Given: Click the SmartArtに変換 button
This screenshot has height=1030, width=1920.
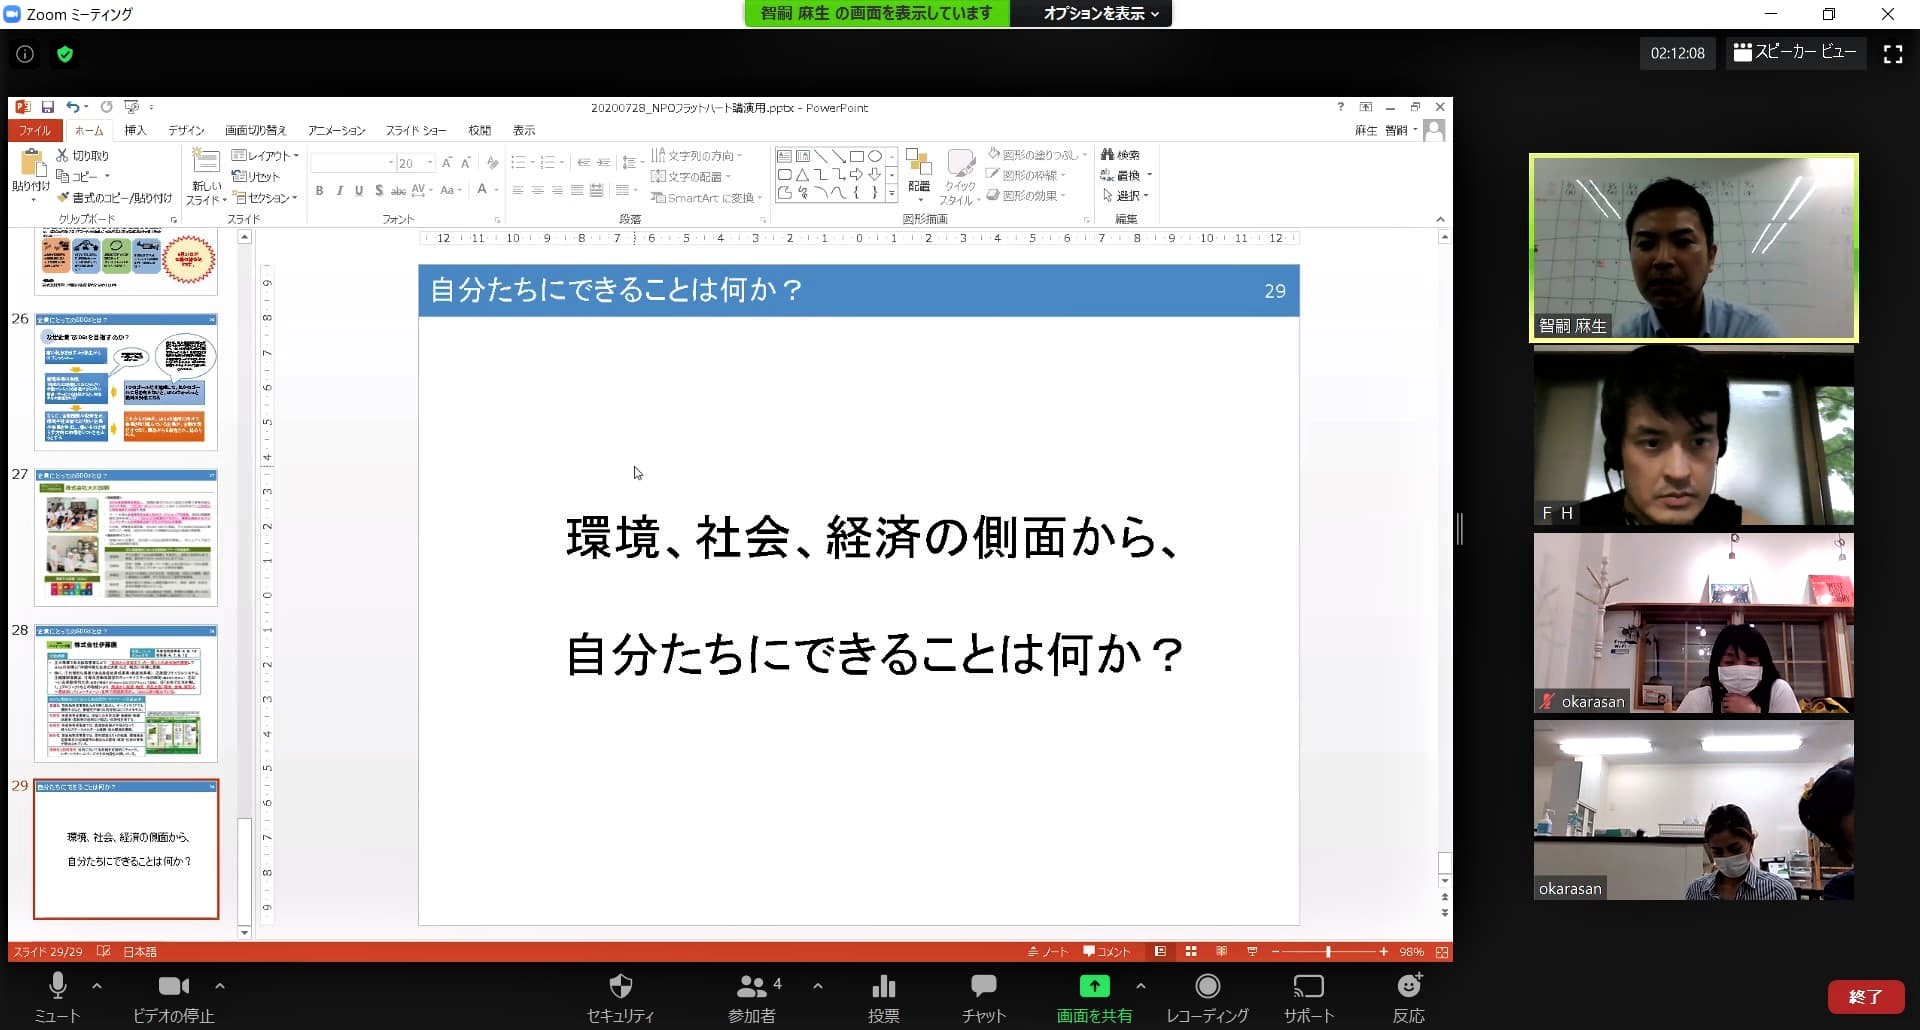Looking at the screenshot, I should point(707,197).
